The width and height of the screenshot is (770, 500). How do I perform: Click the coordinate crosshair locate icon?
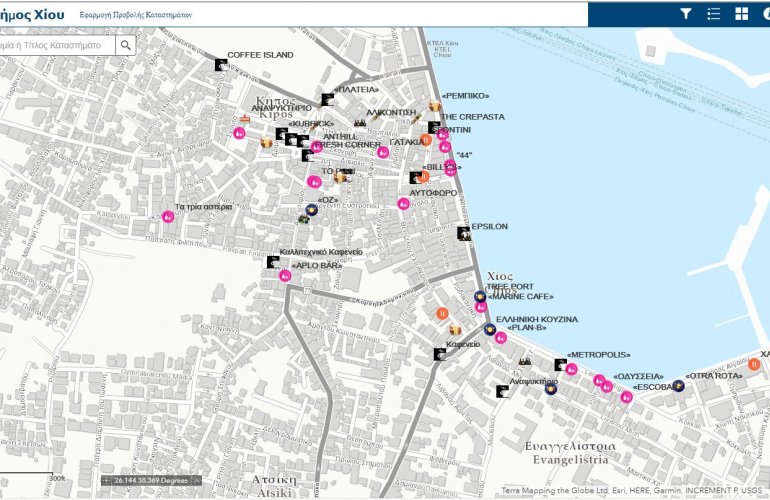106,480
